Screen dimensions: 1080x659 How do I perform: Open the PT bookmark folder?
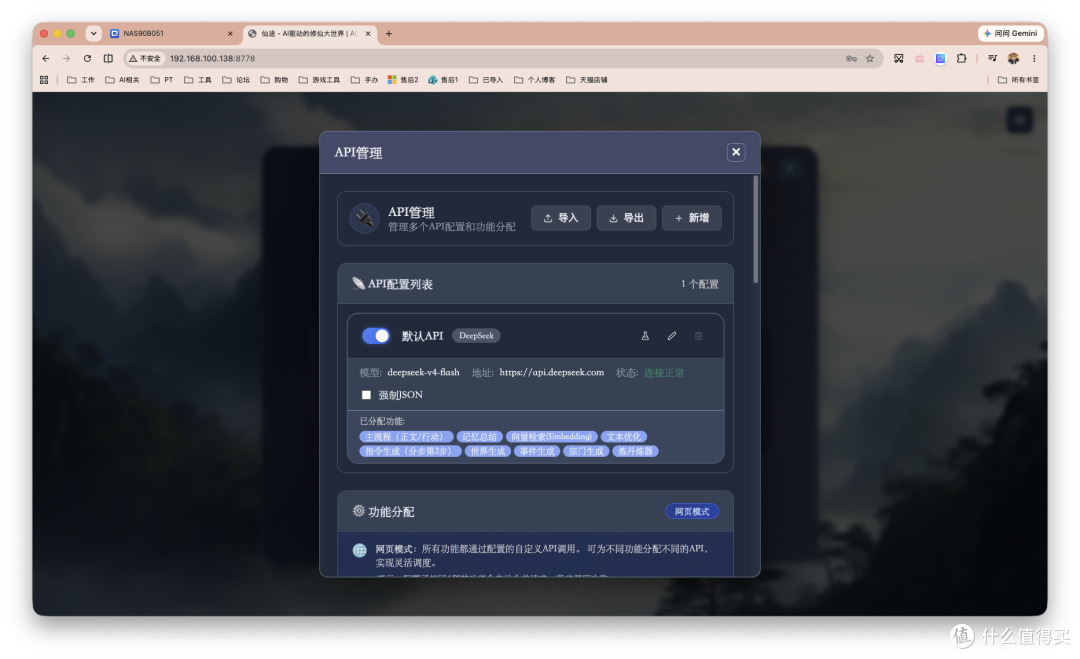pyautogui.click(x=162, y=80)
